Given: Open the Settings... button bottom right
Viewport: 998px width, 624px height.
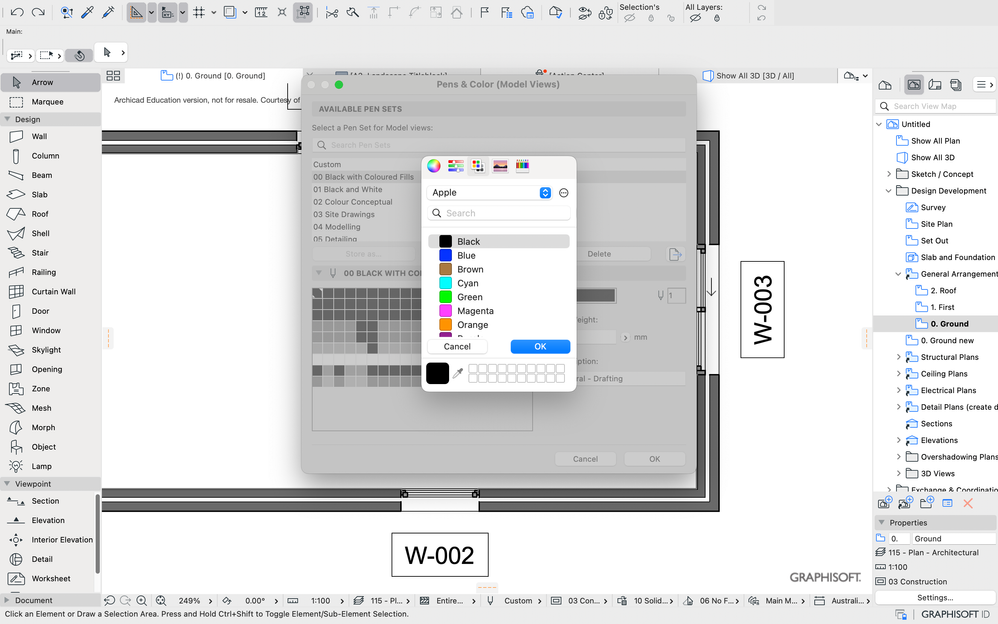Looking at the screenshot, I should click(935, 597).
